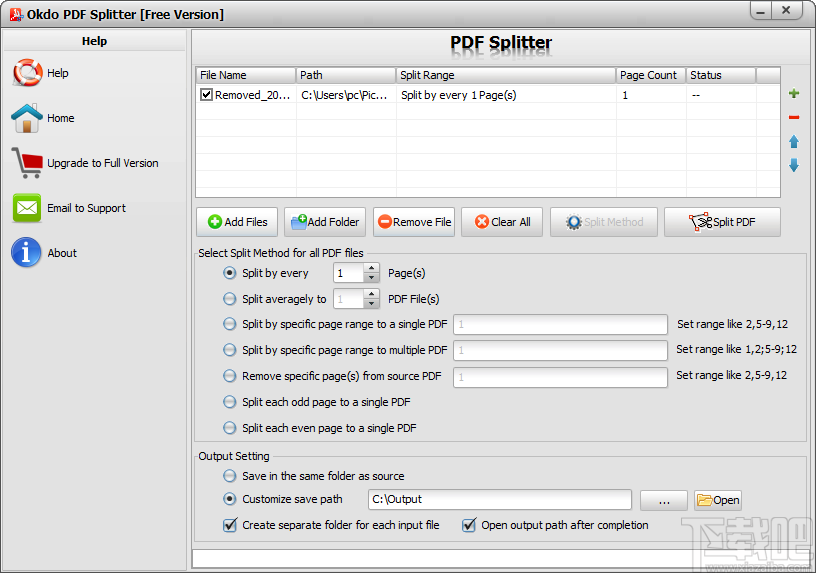Image resolution: width=816 pixels, height=573 pixels.
Task: Click the Okdo PDF Splitter title bar icon
Action: [x=16, y=15]
